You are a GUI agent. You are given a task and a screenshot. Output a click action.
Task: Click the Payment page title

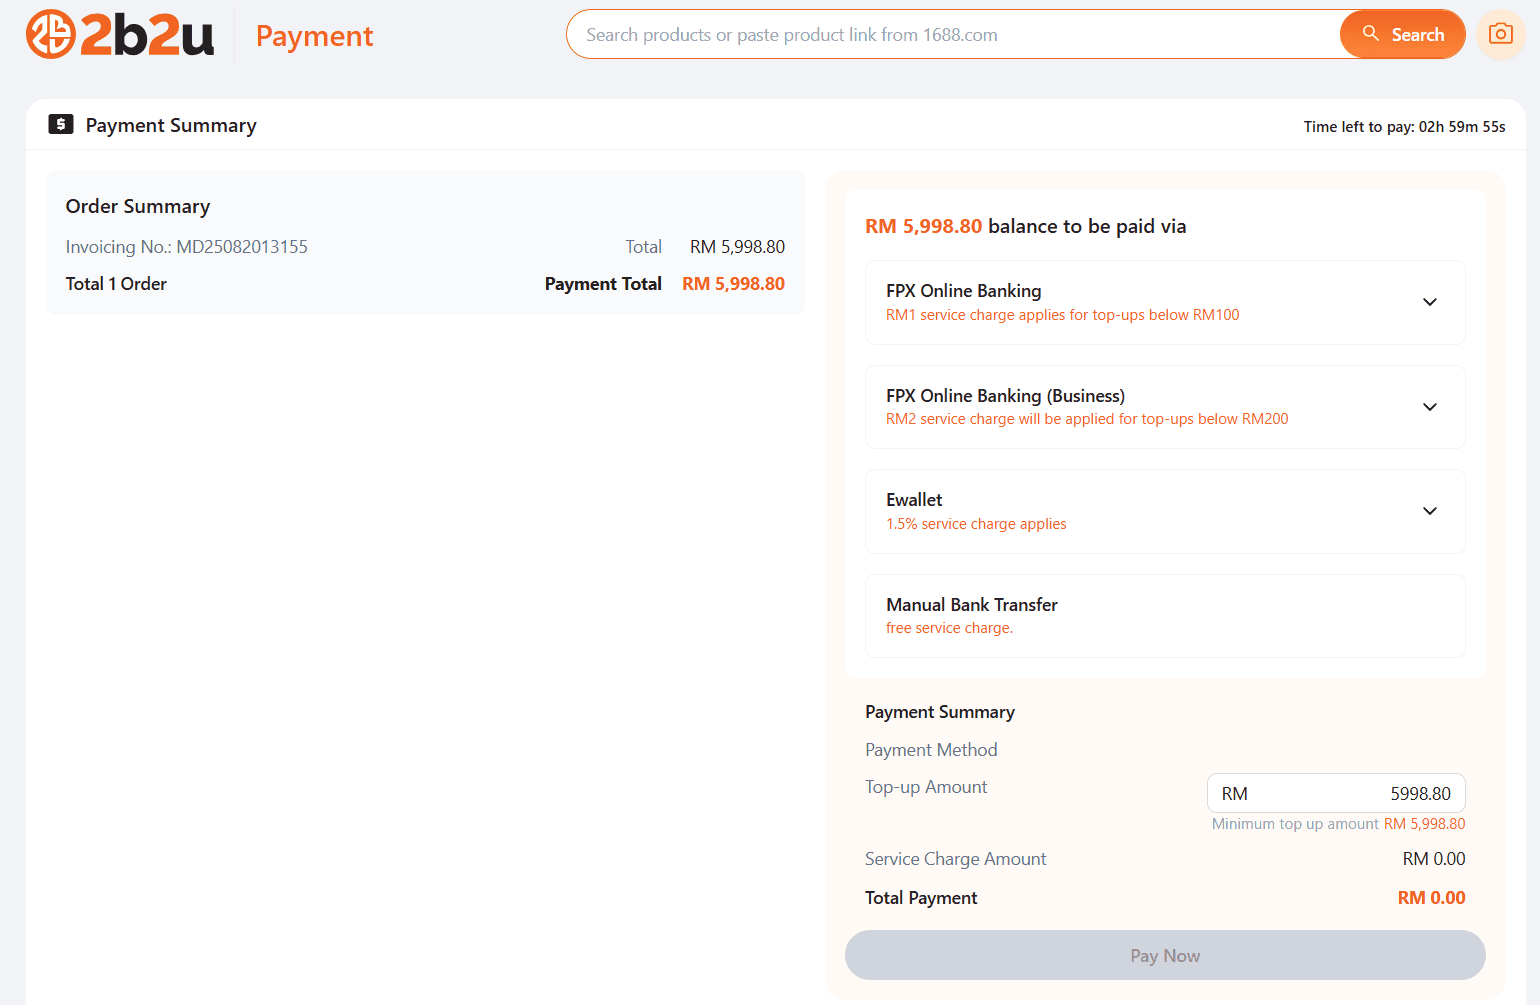pos(314,36)
